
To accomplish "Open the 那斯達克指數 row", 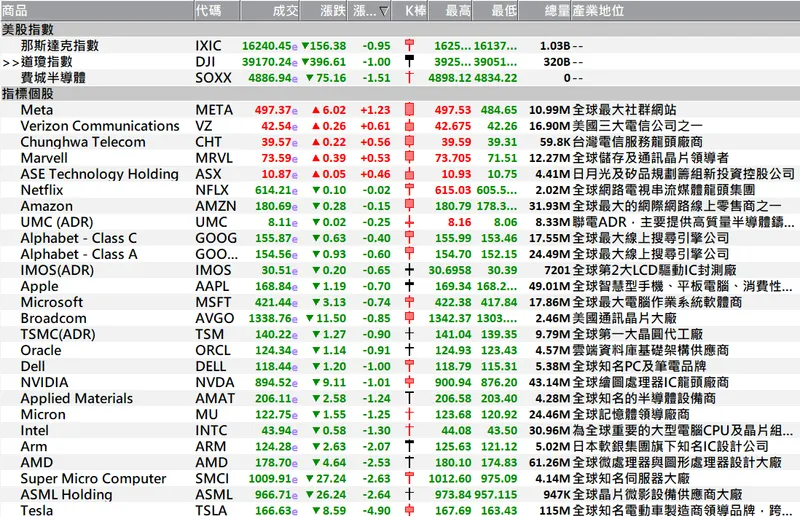I will tap(400, 46).
